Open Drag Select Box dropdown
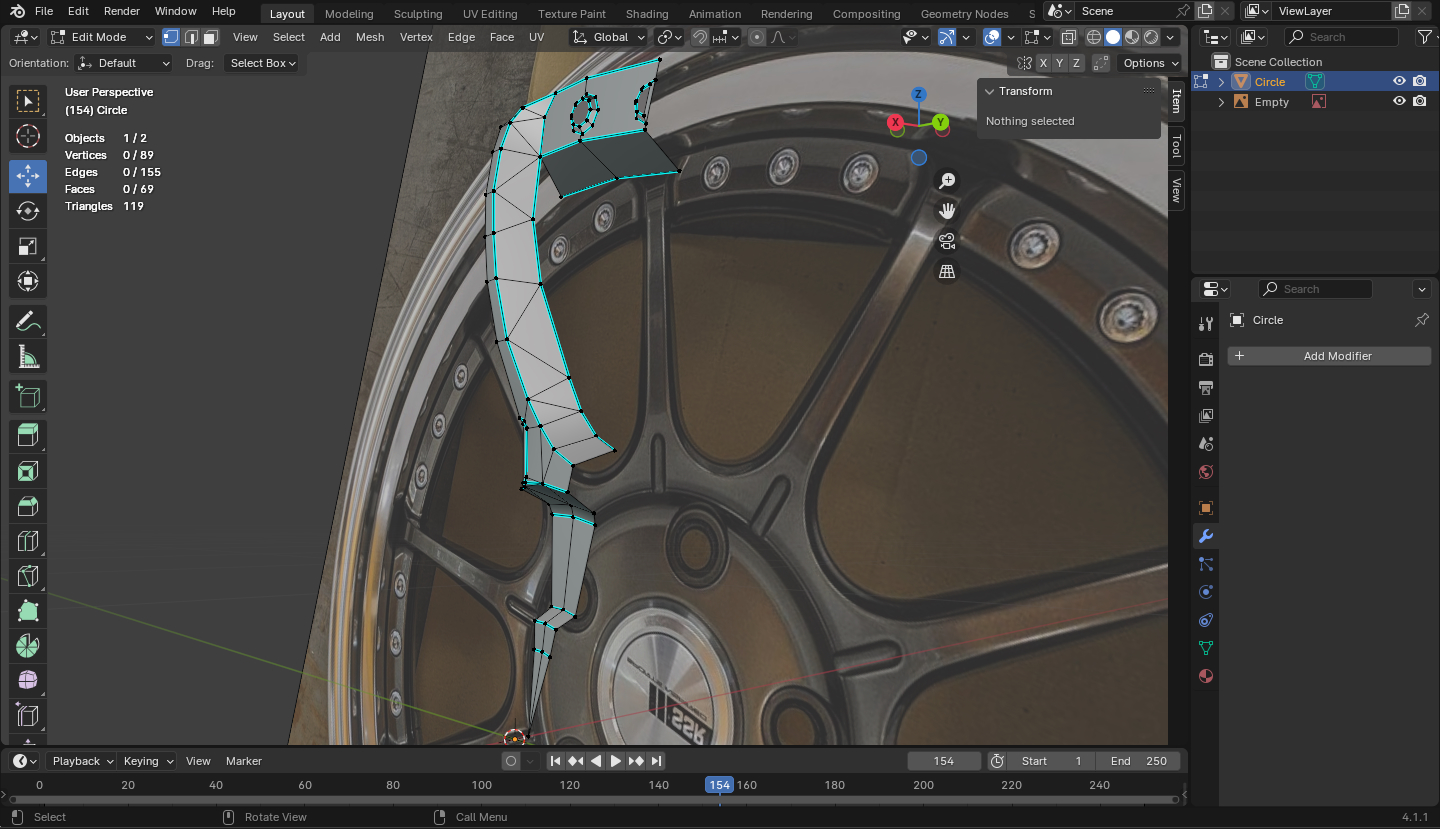 [x=262, y=63]
